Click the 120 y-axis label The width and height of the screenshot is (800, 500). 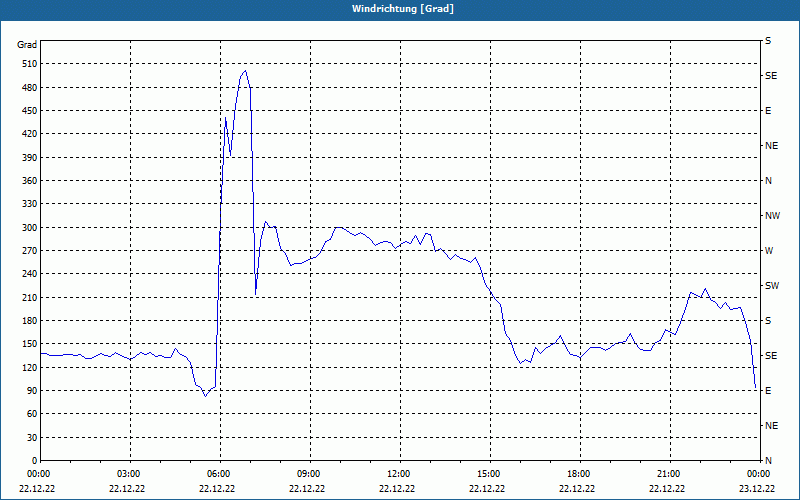(x=31, y=367)
